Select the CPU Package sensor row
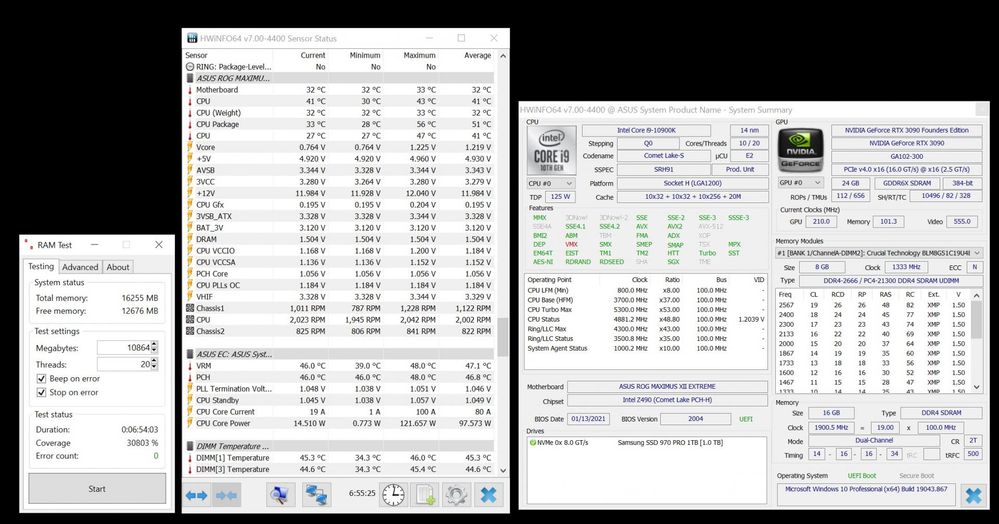This screenshot has width=999, height=524. (x=339, y=124)
